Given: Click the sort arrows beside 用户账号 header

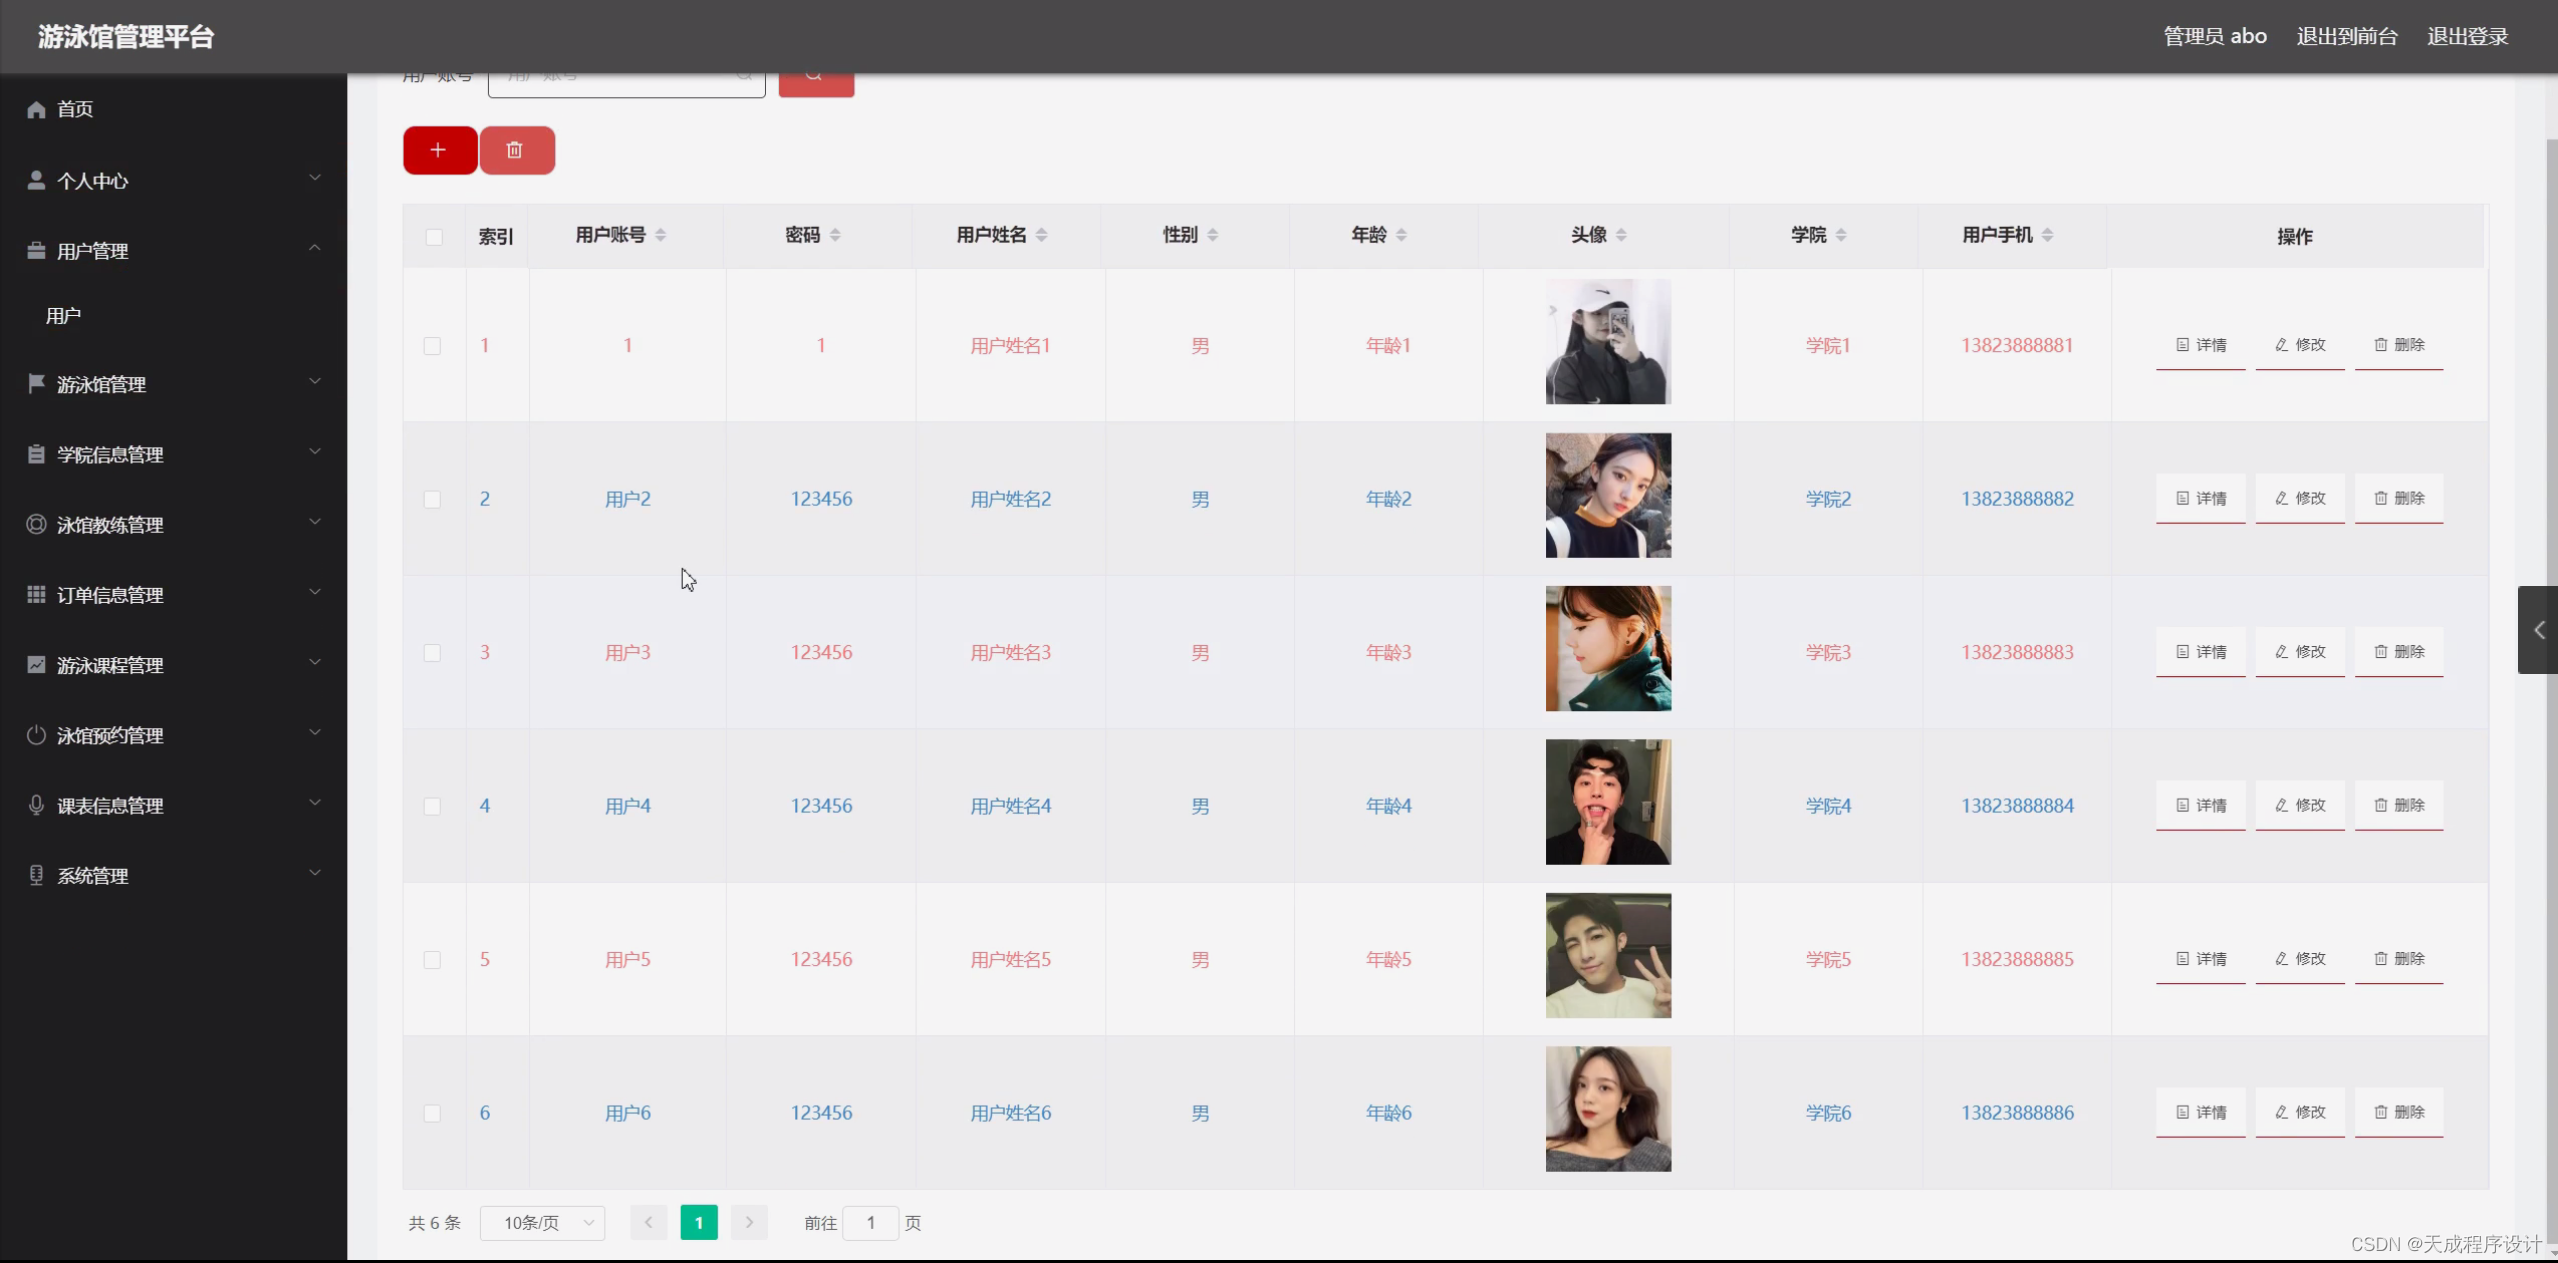Looking at the screenshot, I should pos(661,235).
